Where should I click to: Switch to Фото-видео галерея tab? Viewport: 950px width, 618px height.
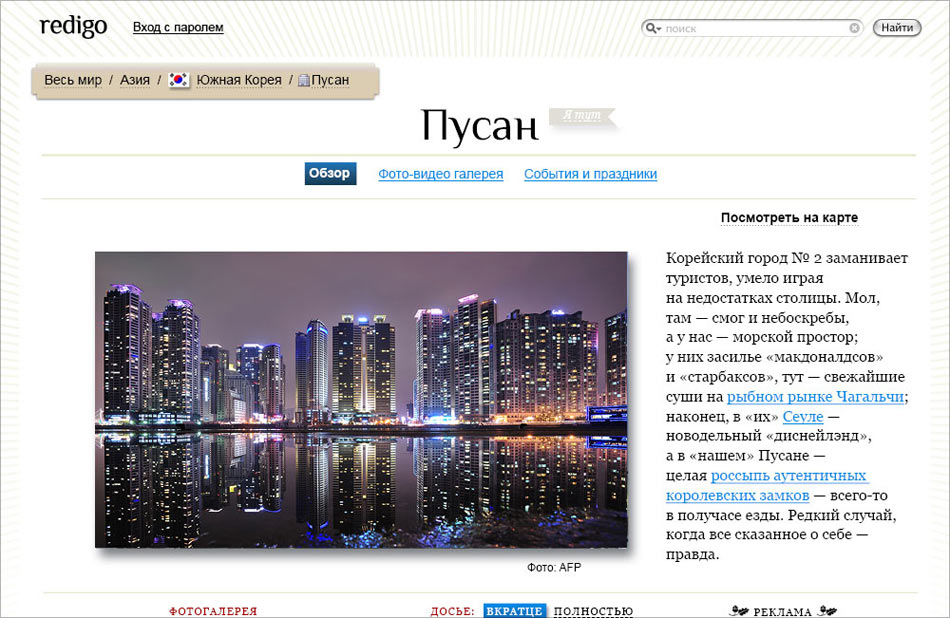[x=440, y=174]
